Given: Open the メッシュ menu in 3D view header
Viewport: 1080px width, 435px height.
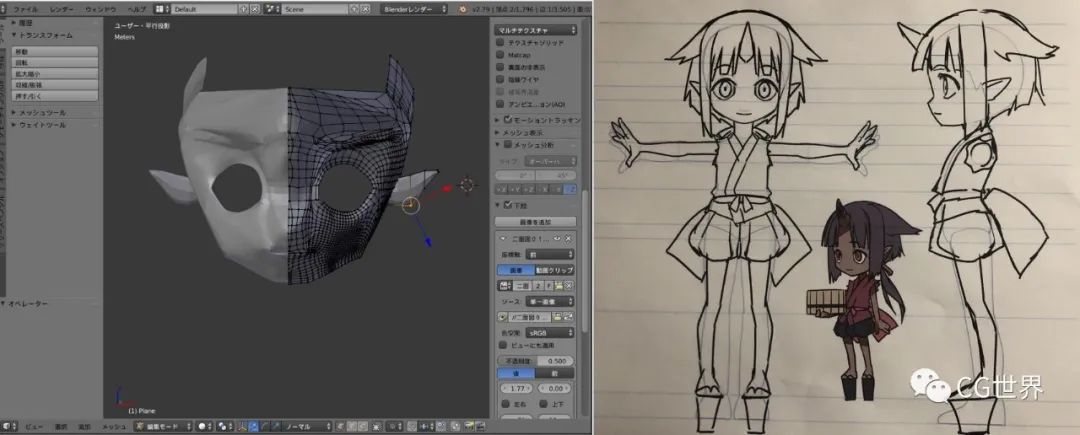Looking at the screenshot, I should tap(114, 427).
